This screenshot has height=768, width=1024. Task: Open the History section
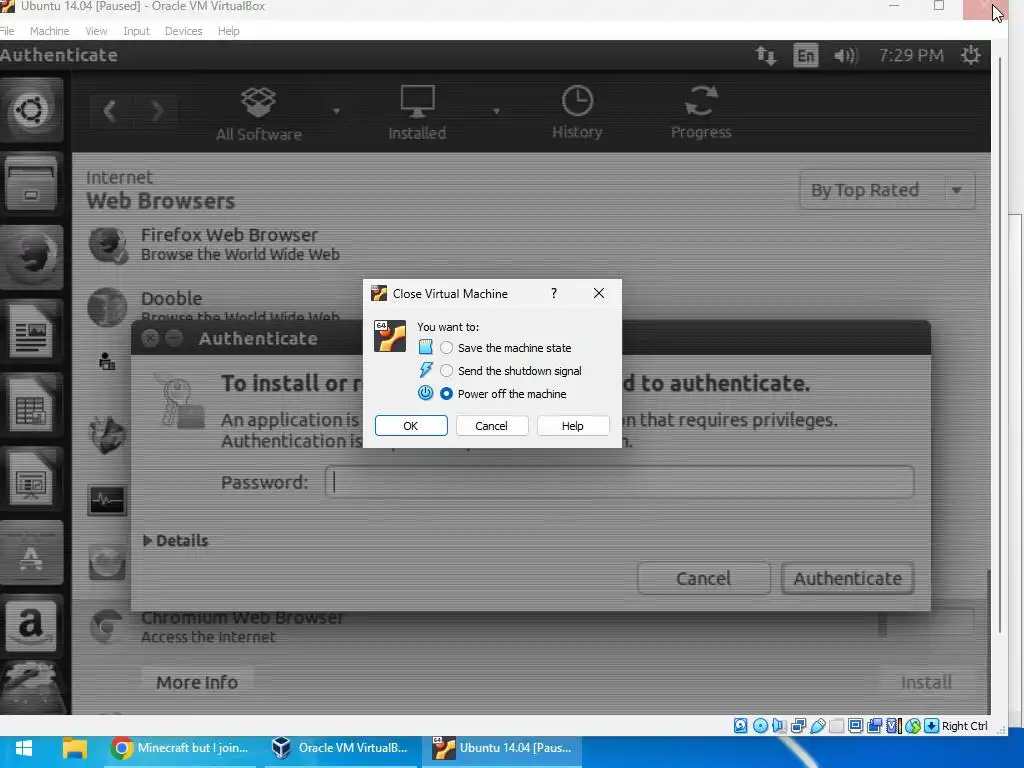coord(577,112)
